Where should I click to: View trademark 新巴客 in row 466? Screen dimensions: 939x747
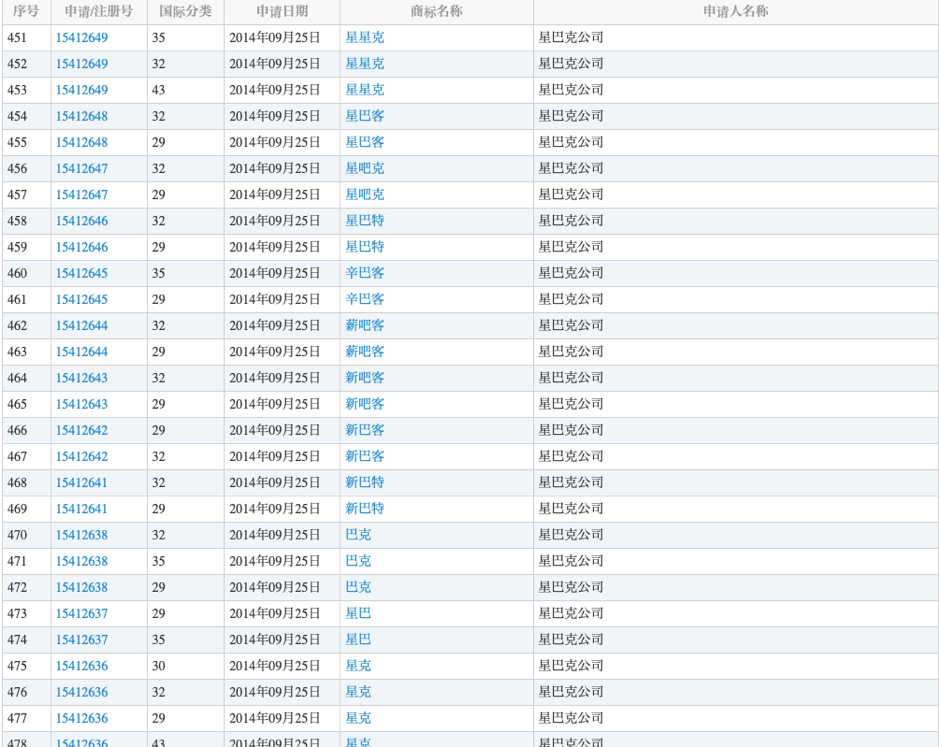coord(365,430)
